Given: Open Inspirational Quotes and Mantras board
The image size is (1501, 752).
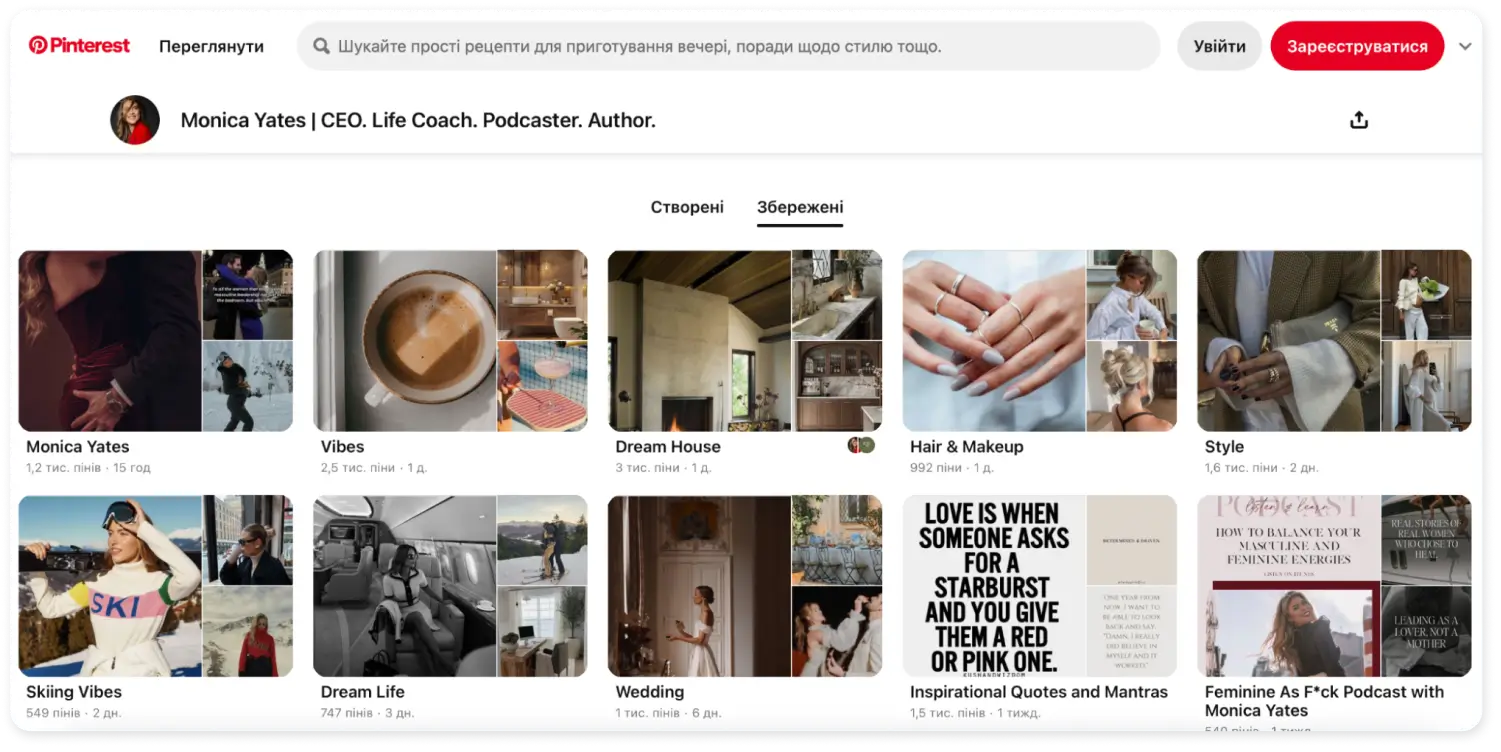Looking at the screenshot, I should tap(1040, 586).
